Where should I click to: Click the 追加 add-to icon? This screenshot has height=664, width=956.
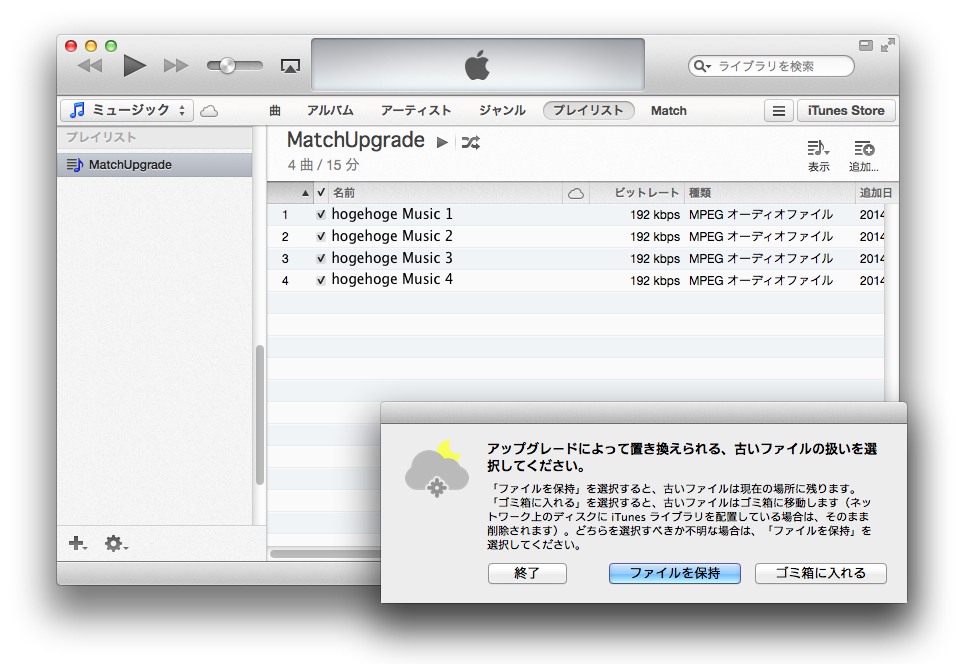(x=863, y=156)
